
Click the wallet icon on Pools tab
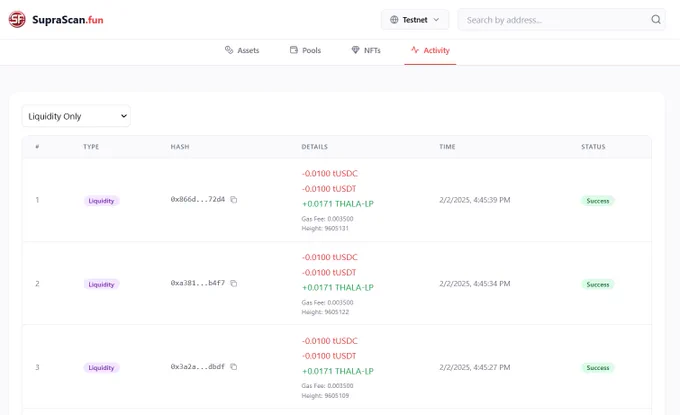pos(294,50)
